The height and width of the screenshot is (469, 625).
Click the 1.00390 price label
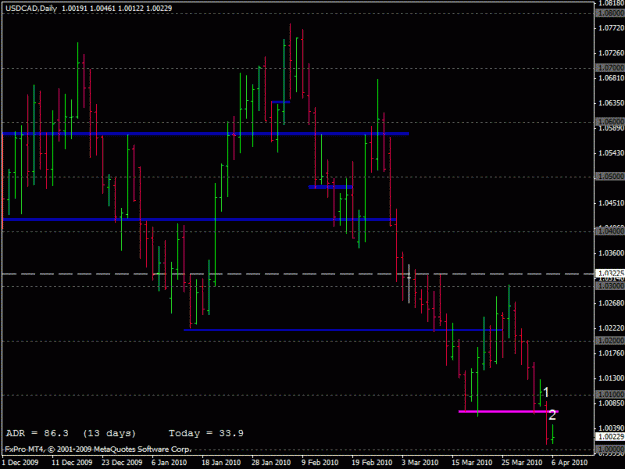coord(611,428)
